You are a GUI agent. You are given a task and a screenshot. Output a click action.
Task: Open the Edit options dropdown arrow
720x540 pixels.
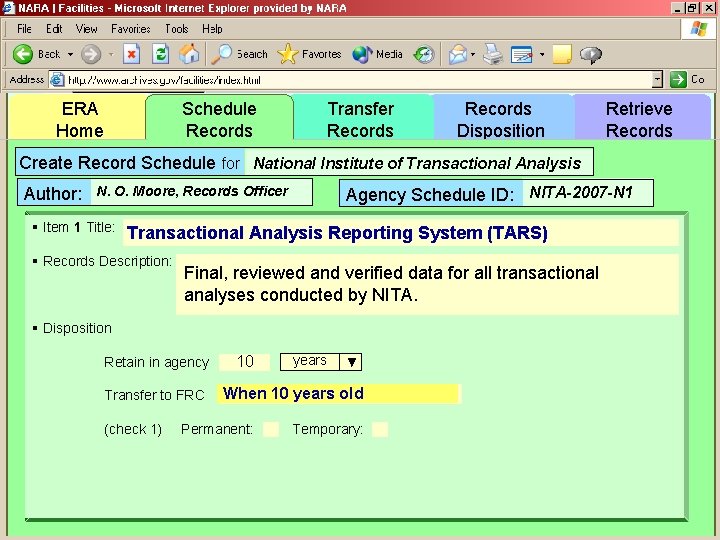[542, 54]
